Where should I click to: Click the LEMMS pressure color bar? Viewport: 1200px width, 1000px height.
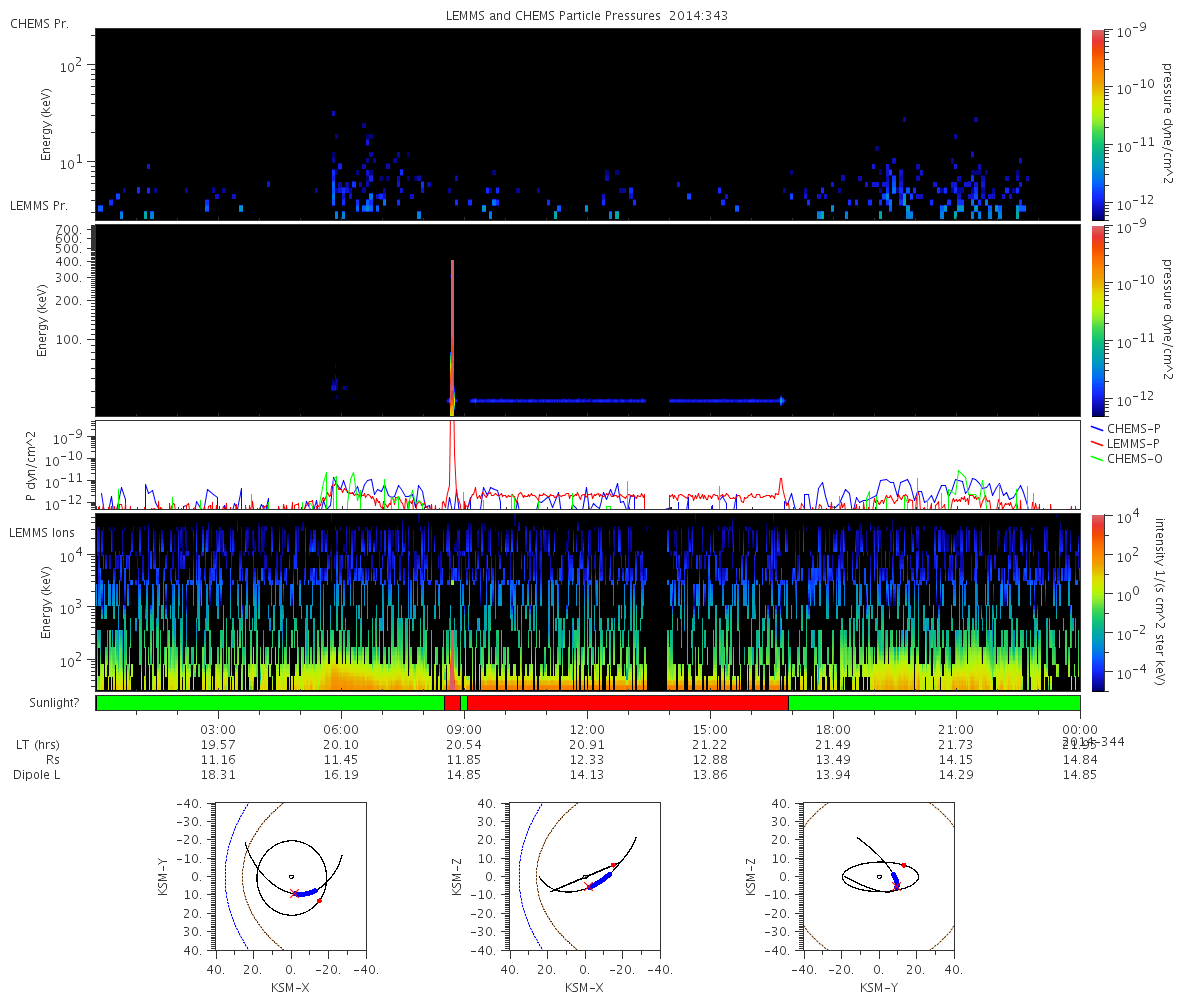(x=1097, y=320)
